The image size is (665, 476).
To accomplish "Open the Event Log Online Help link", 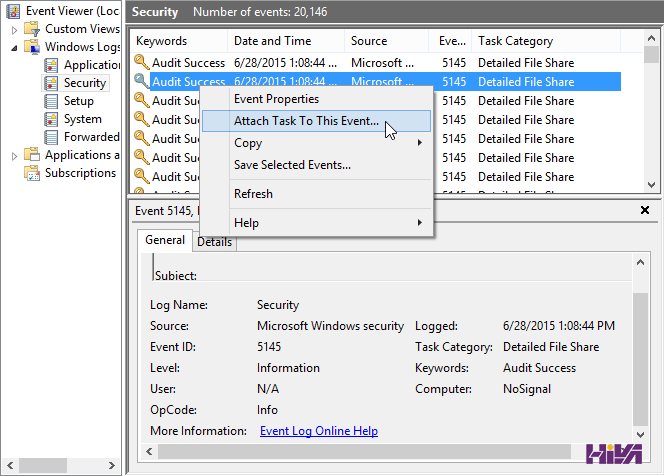I will 318,431.
